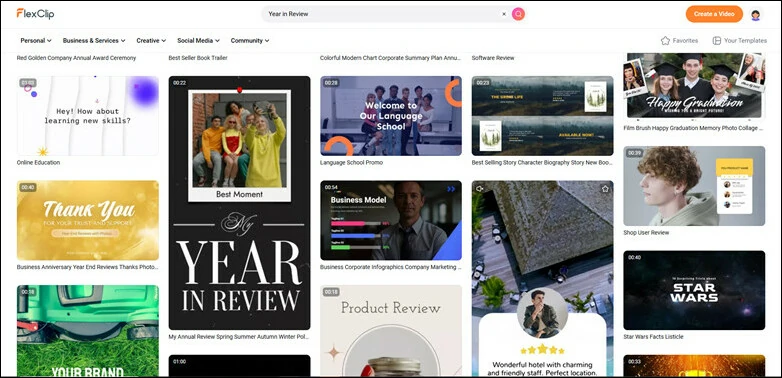
Task: Favorite the hotel review template with star
Action: [x=605, y=189]
